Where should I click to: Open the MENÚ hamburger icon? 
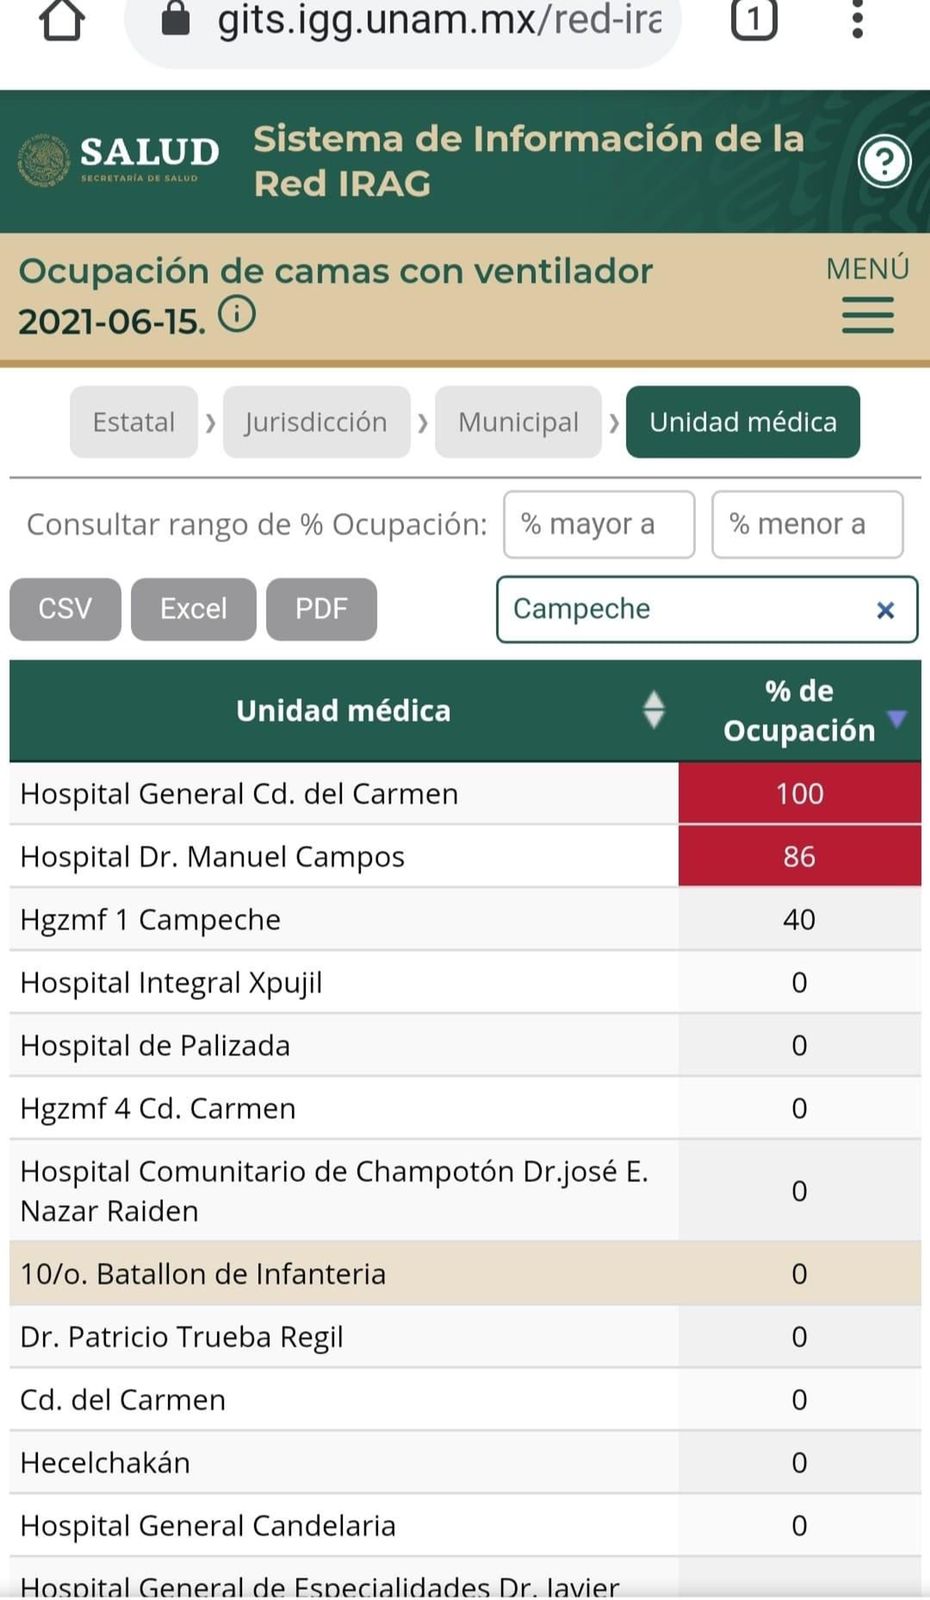(867, 316)
